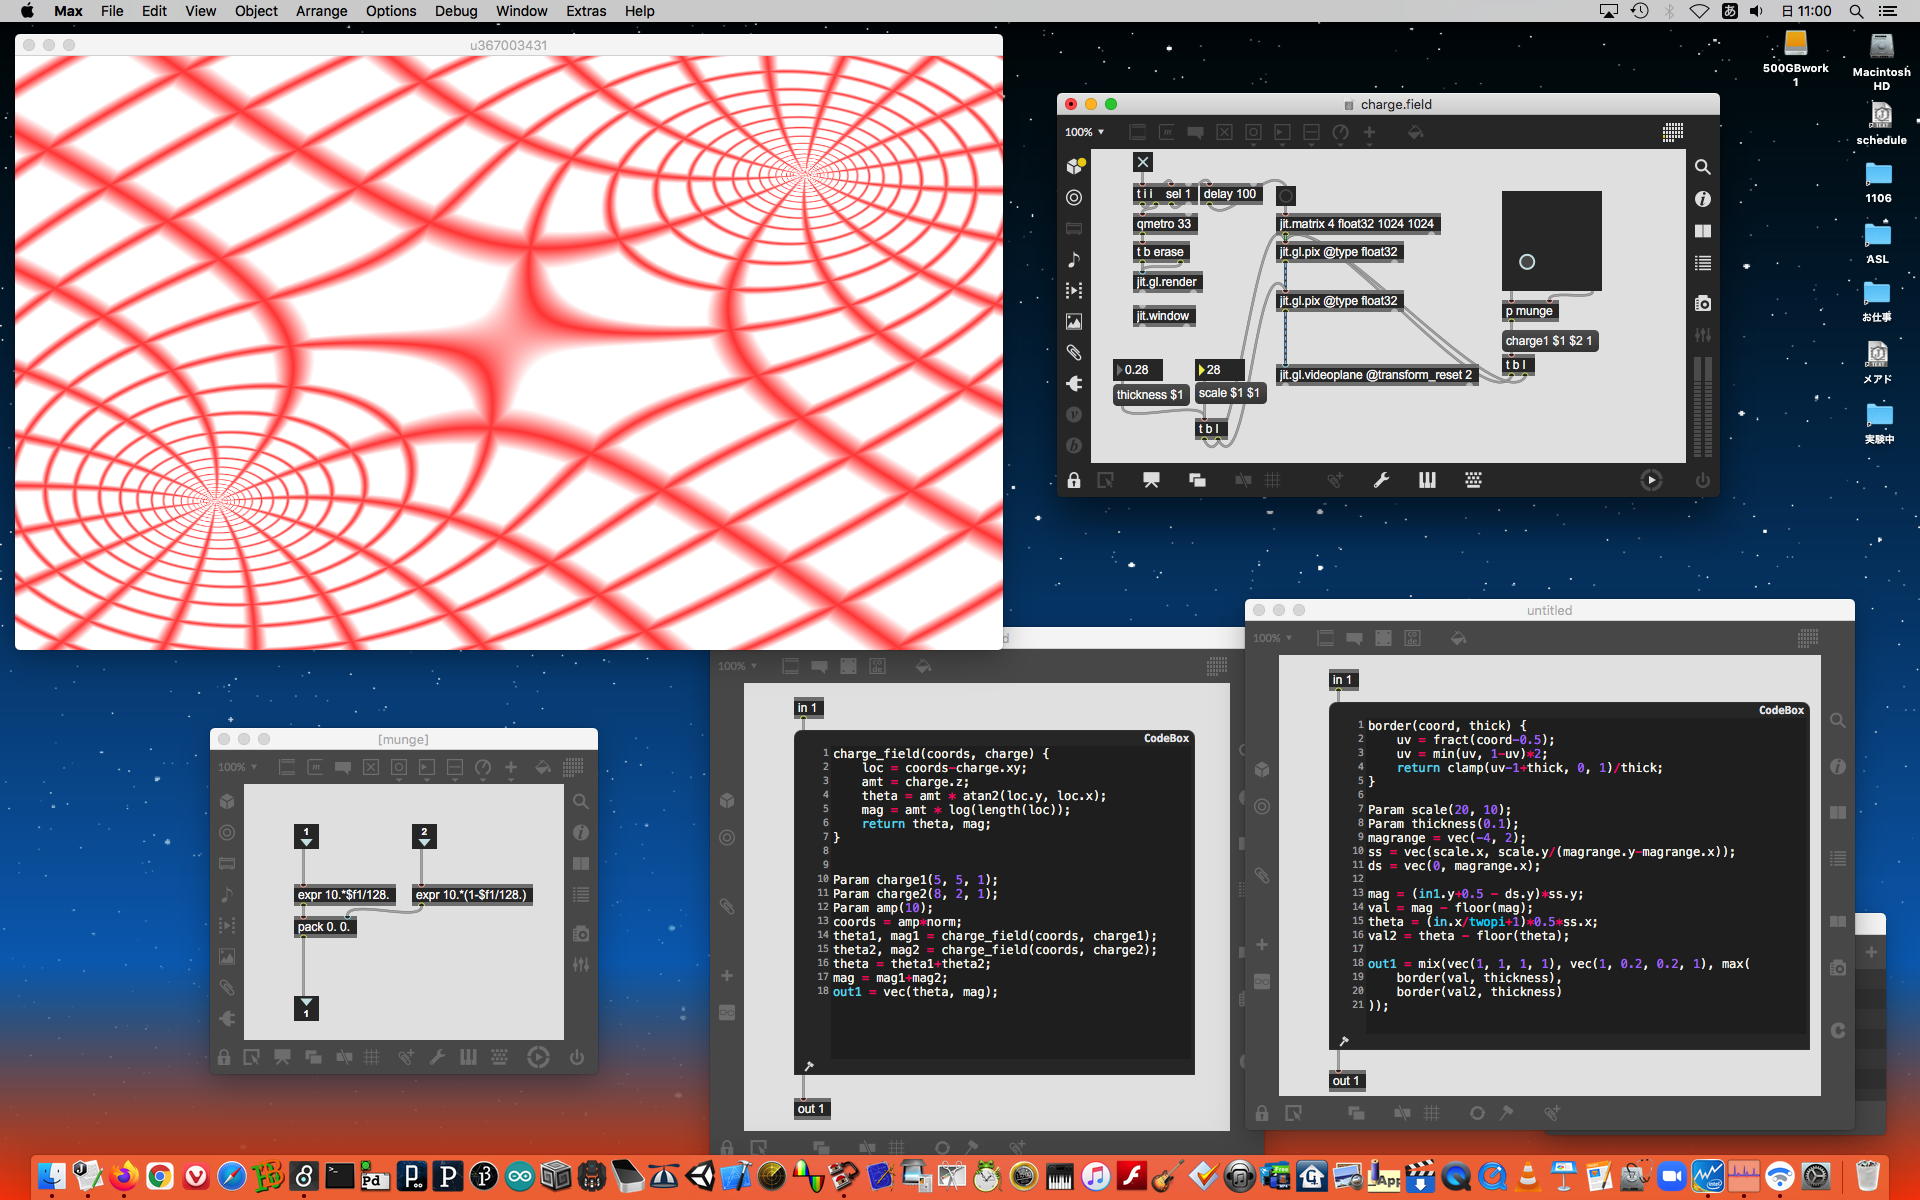Open the Max Console wrench icon
The image size is (1920, 1200).
[1381, 481]
